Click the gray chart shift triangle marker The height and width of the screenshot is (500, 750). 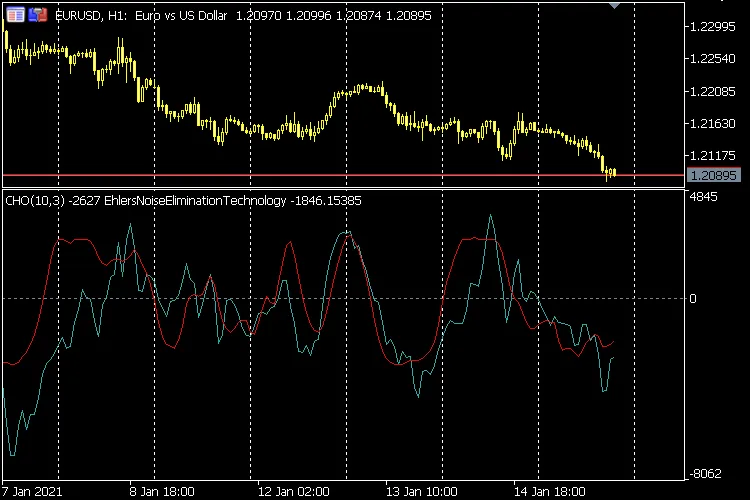coord(615,6)
